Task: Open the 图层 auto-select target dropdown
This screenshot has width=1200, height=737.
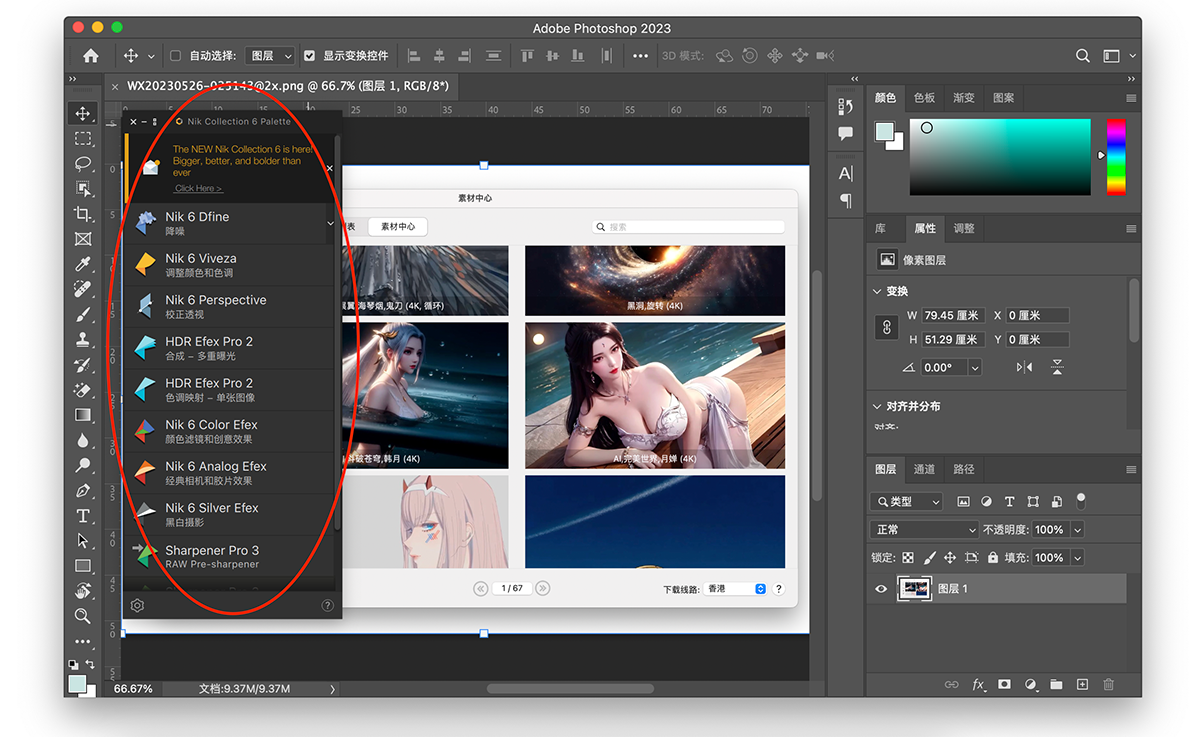Action: pos(271,56)
